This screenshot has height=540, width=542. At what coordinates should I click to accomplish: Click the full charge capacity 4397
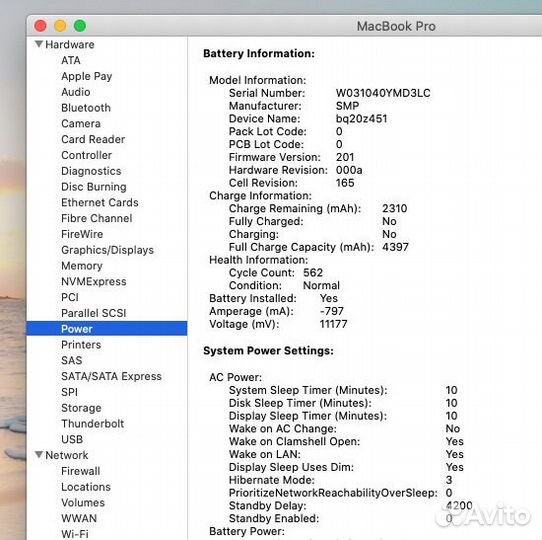click(395, 247)
